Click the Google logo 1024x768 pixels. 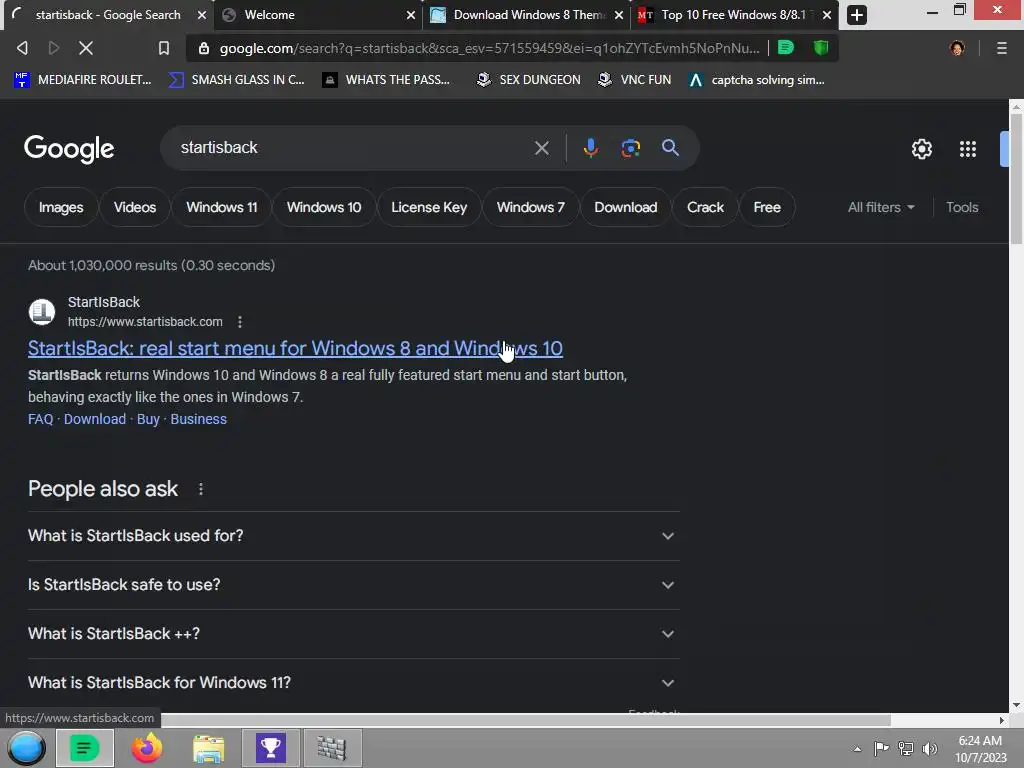click(69, 150)
